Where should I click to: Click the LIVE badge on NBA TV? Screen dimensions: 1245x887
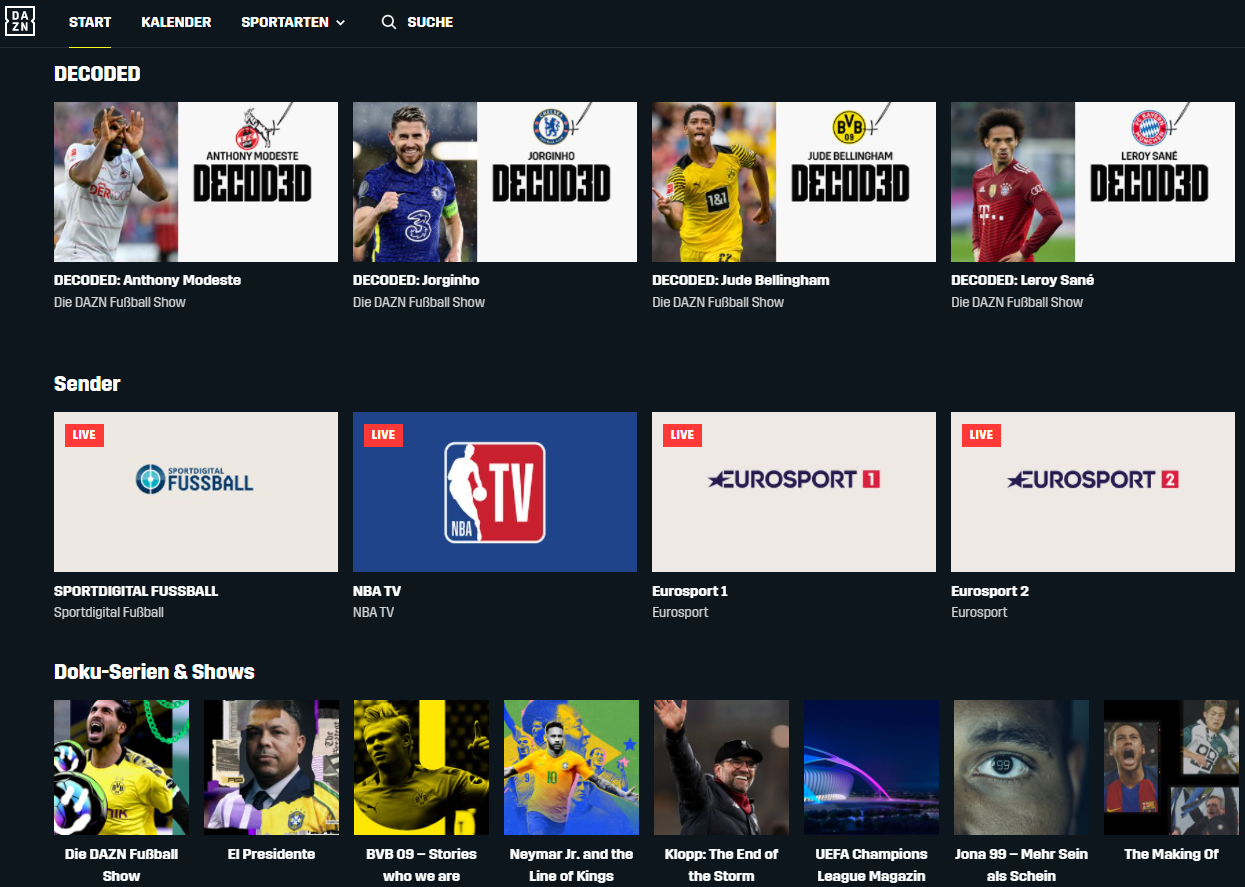tap(383, 435)
